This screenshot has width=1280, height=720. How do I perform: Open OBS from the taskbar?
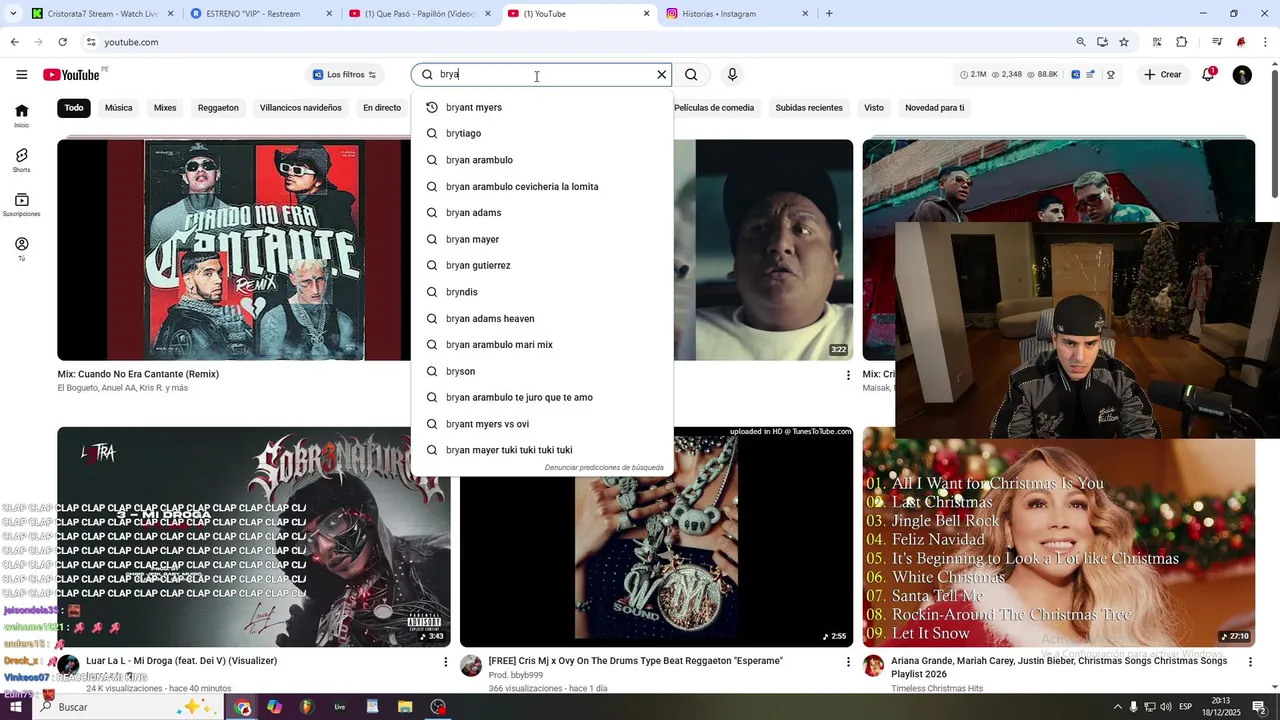pyautogui.click(x=438, y=707)
